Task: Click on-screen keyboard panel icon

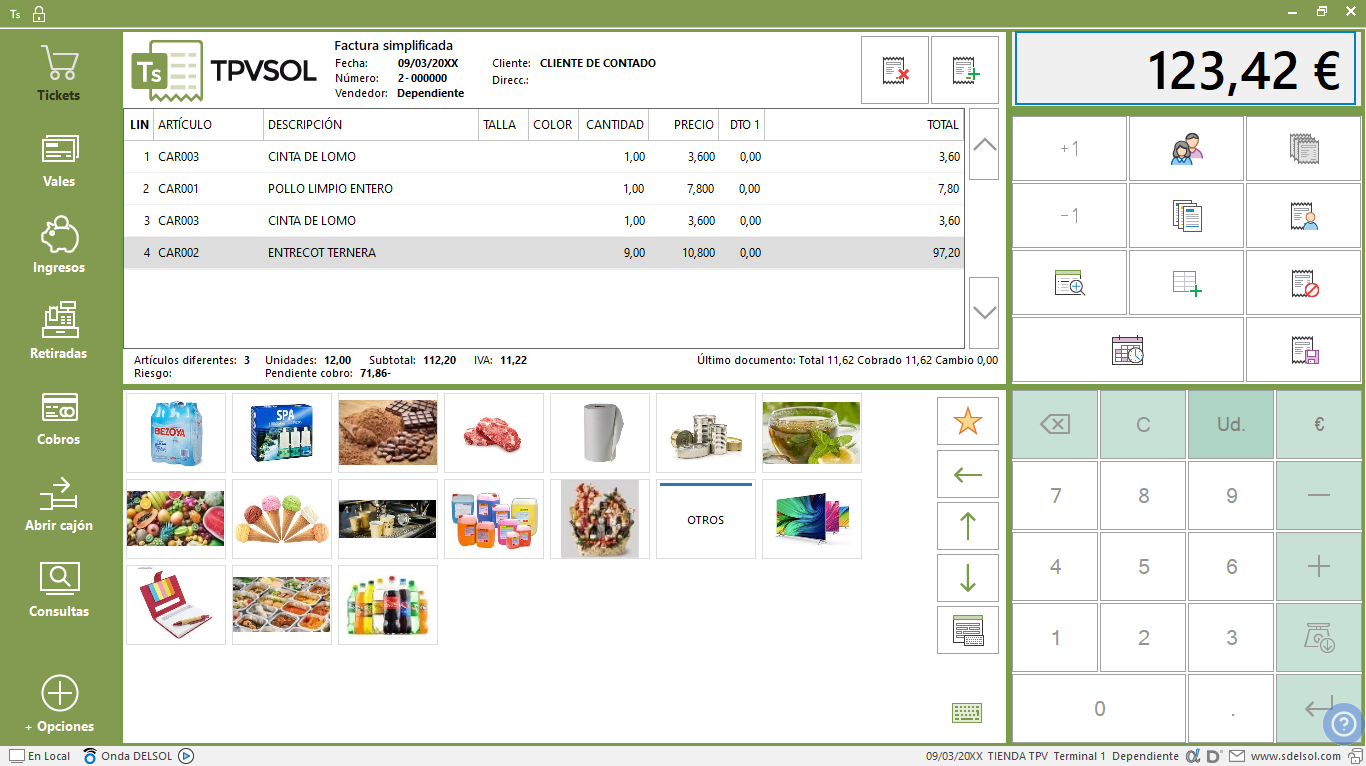Action: pyautogui.click(x=968, y=630)
